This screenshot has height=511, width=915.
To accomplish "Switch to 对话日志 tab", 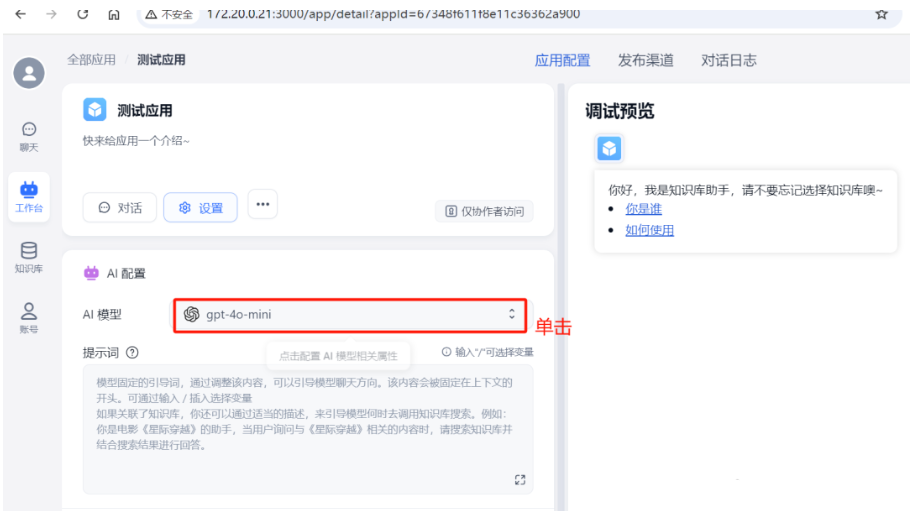I will point(728,60).
